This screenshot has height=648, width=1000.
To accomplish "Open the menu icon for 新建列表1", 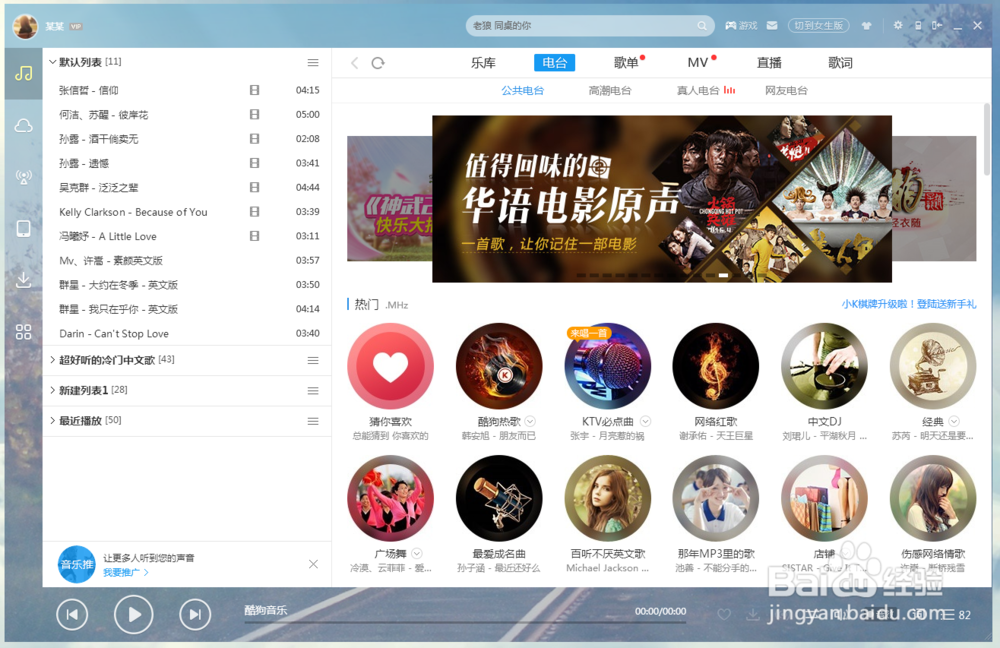I will 313,390.
